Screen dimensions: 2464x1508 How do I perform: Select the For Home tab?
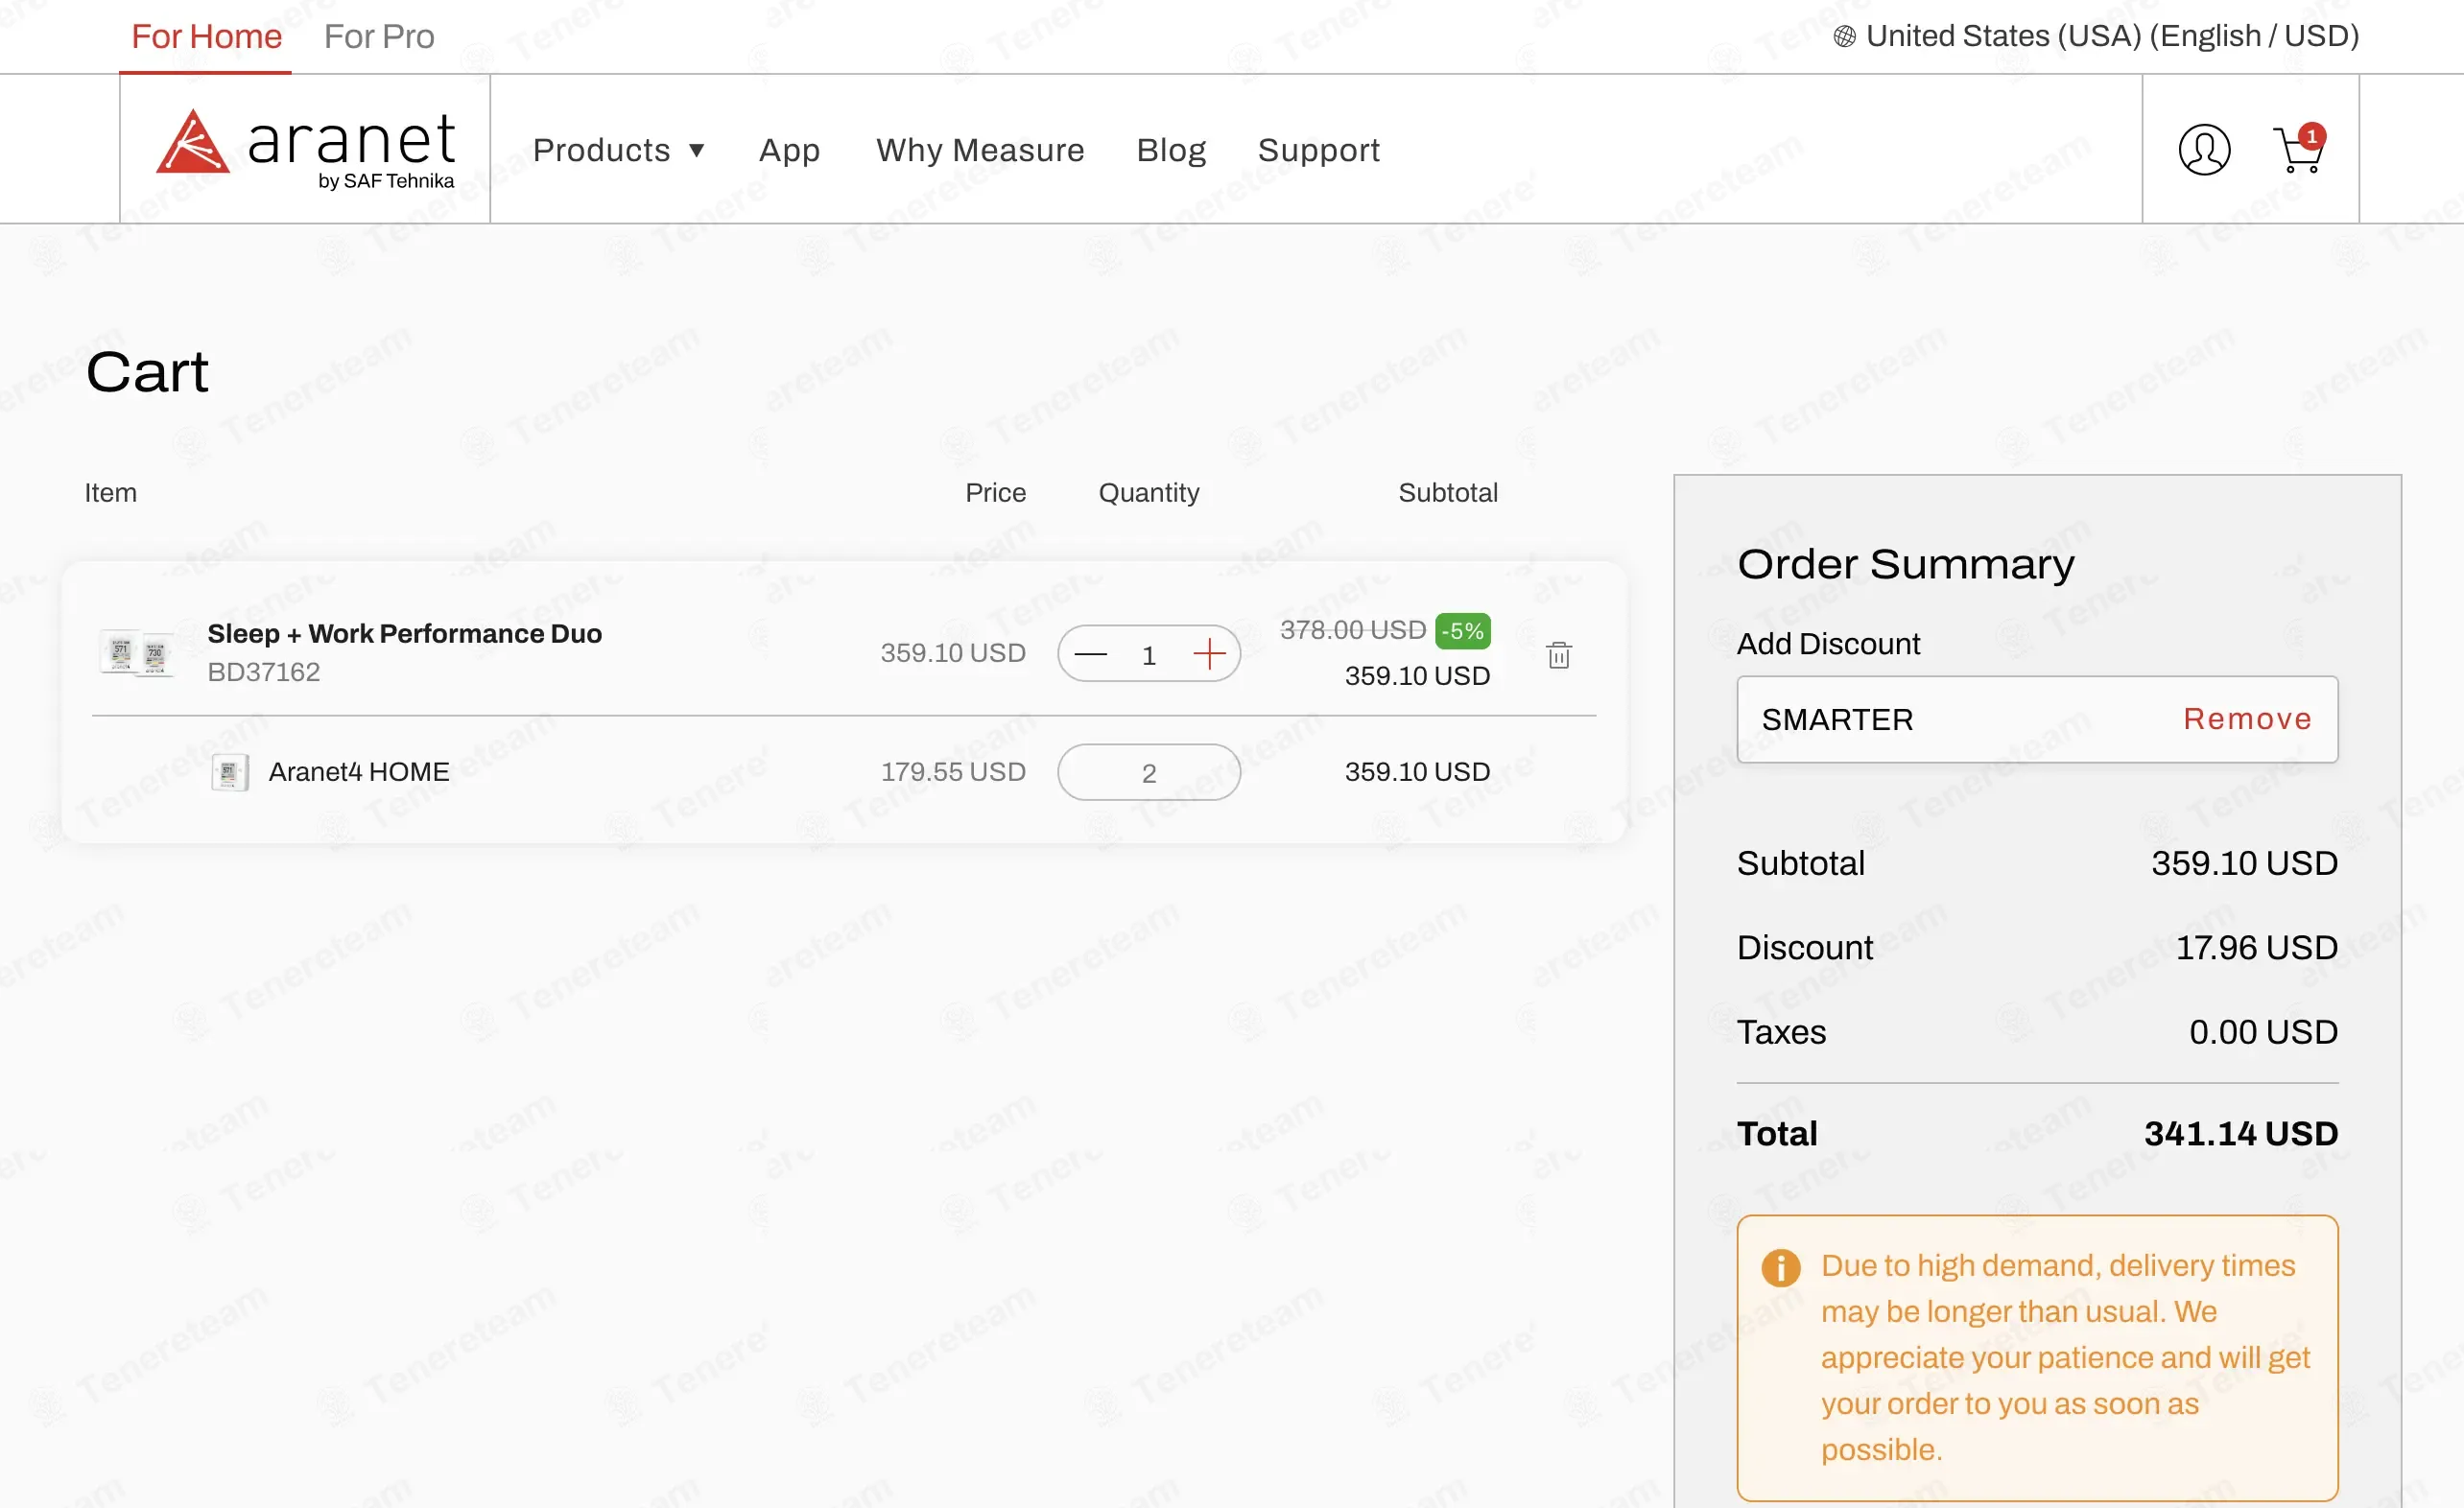coord(206,37)
